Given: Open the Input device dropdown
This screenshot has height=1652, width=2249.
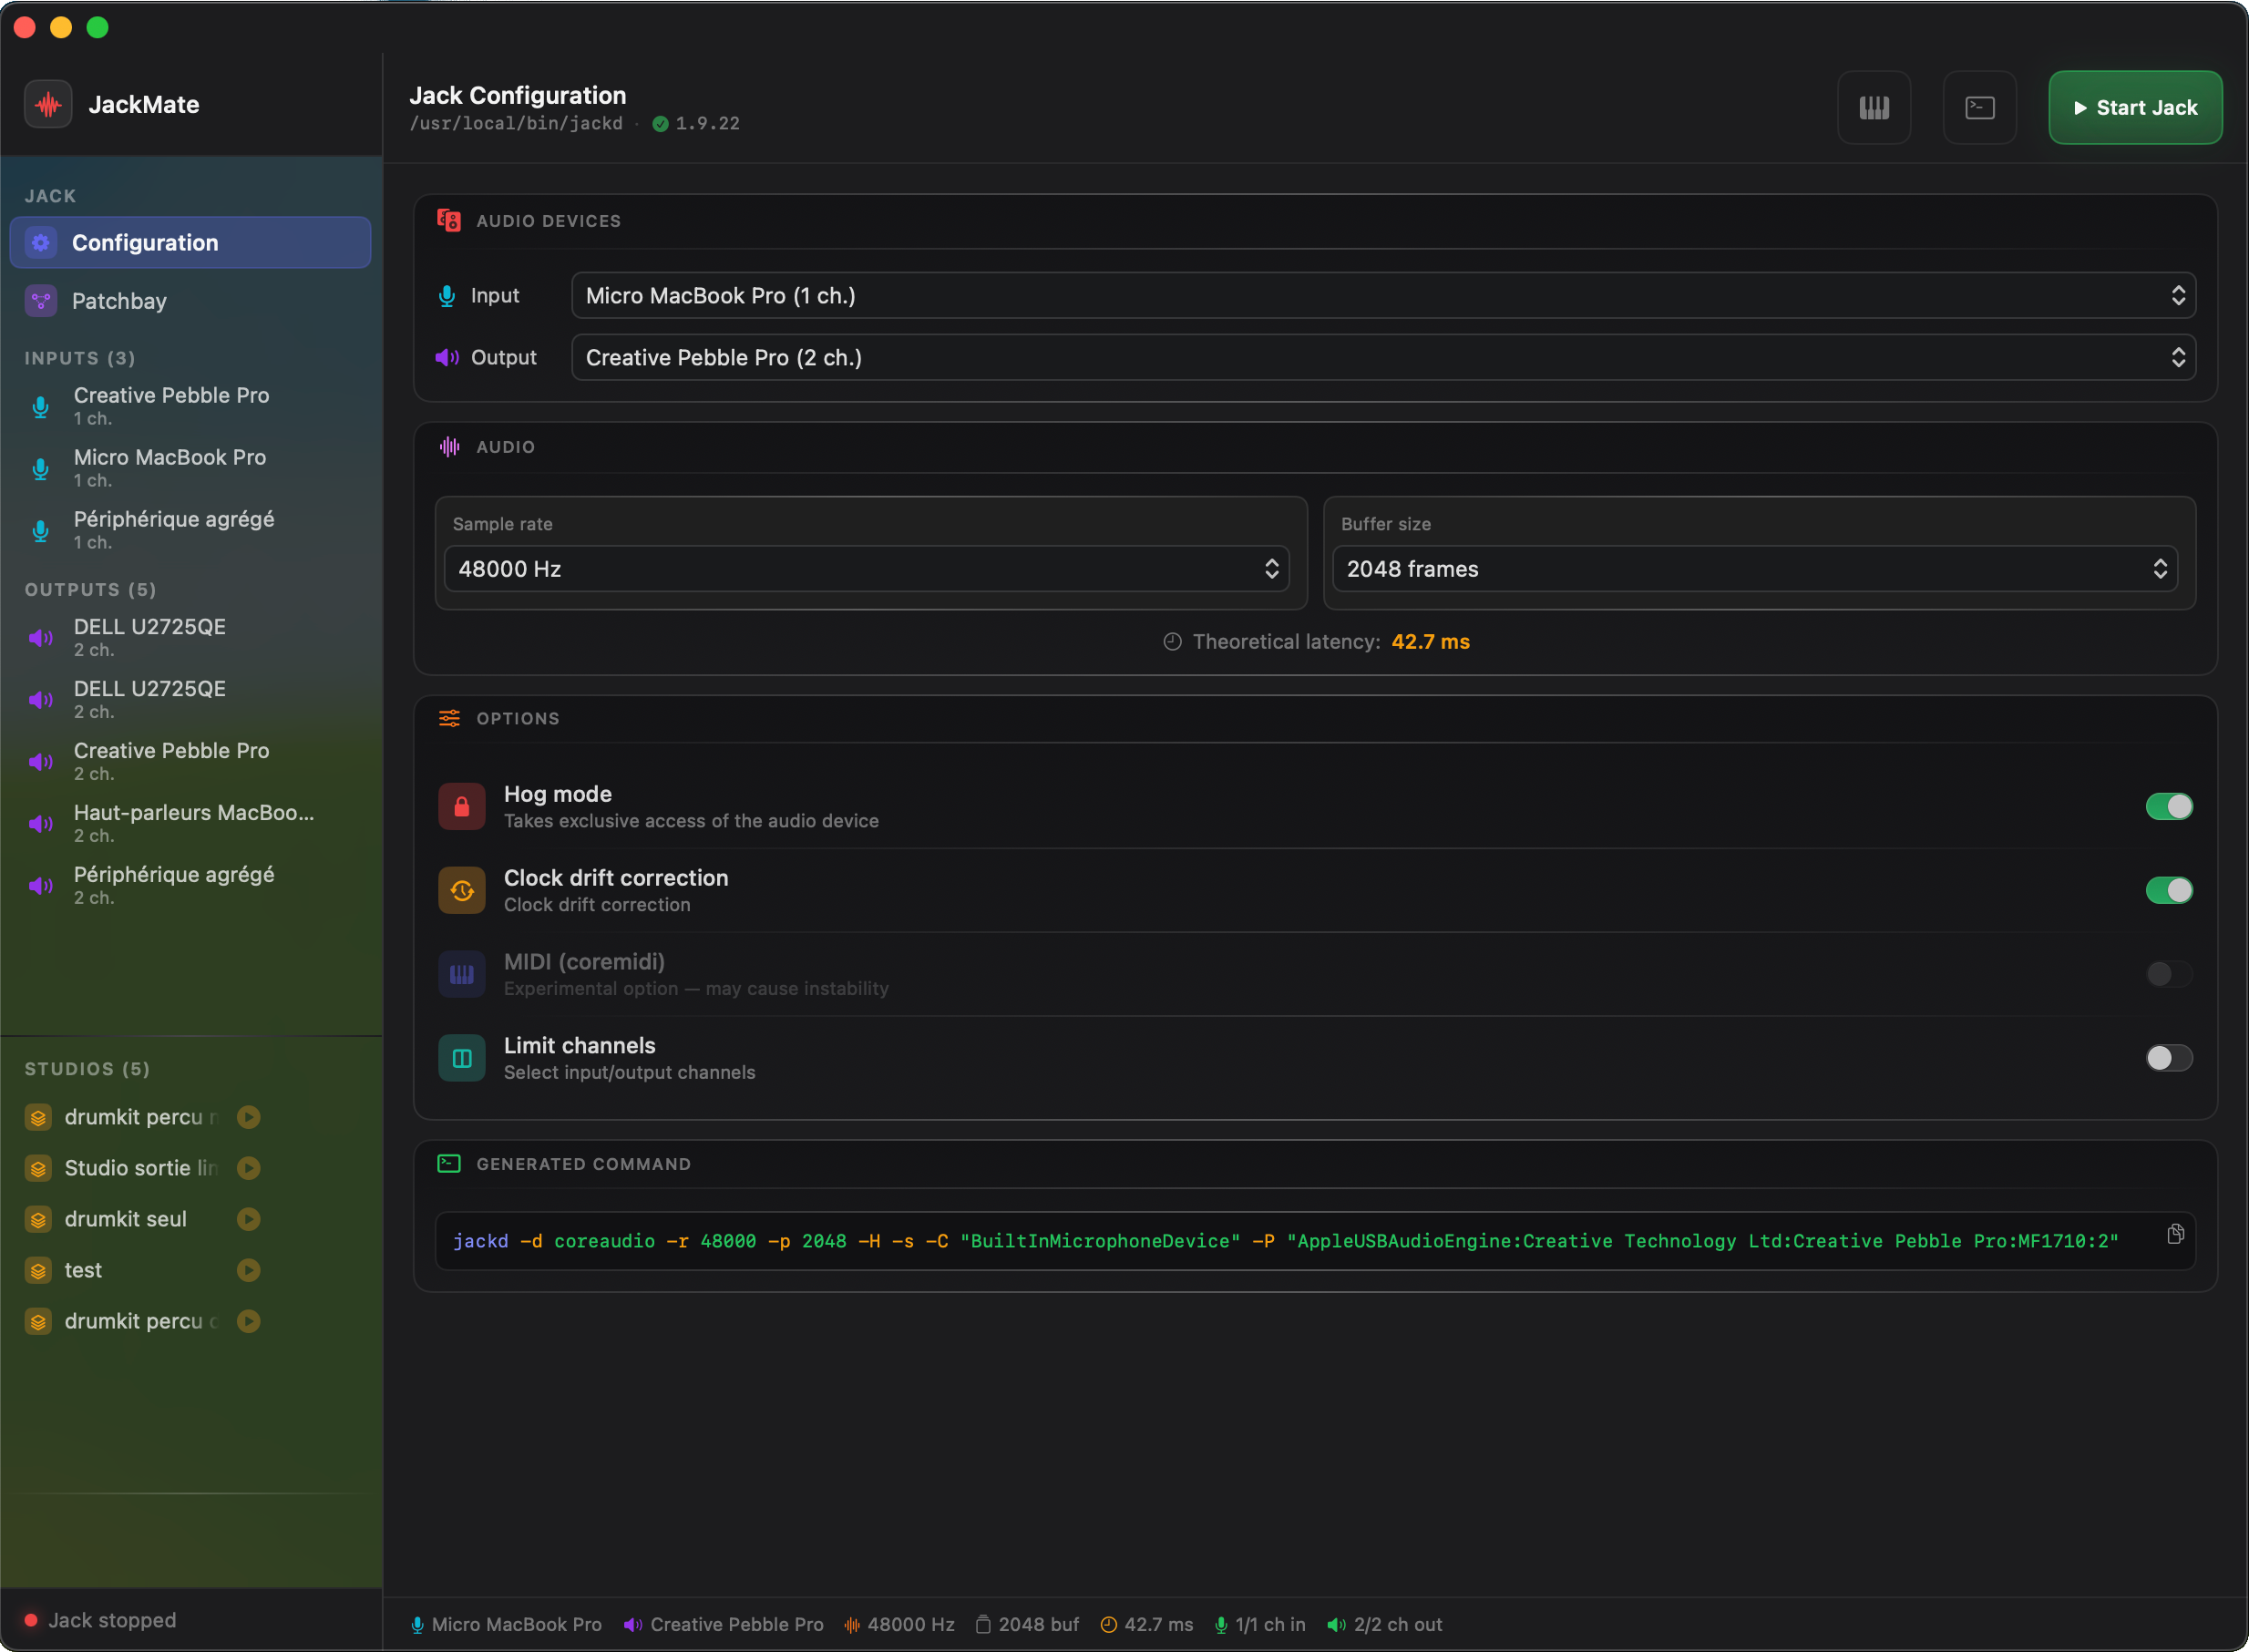Looking at the screenshot, I should point(1382,296).
